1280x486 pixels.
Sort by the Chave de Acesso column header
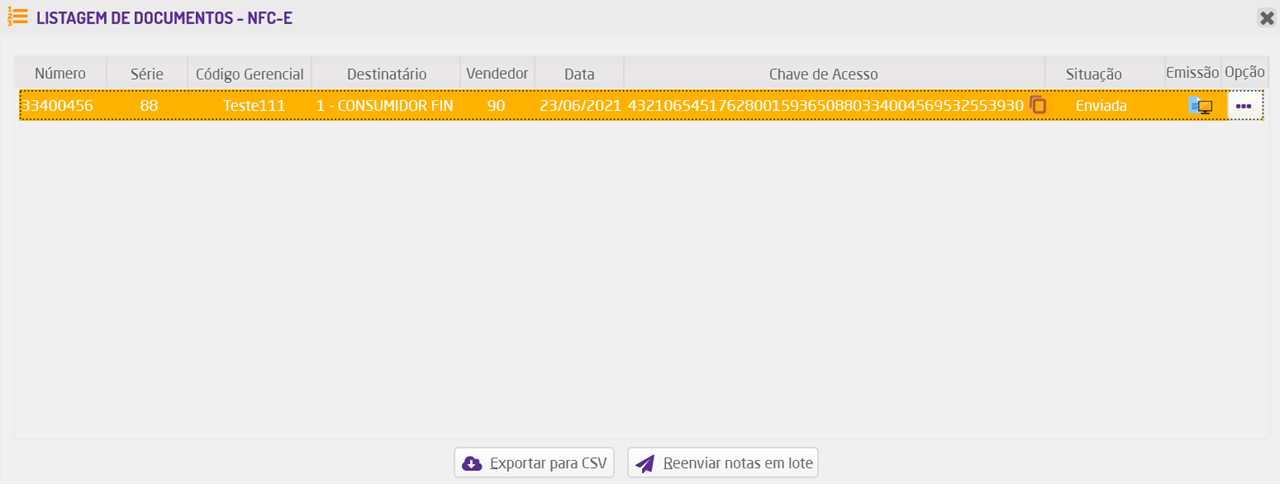pos(834,73)
